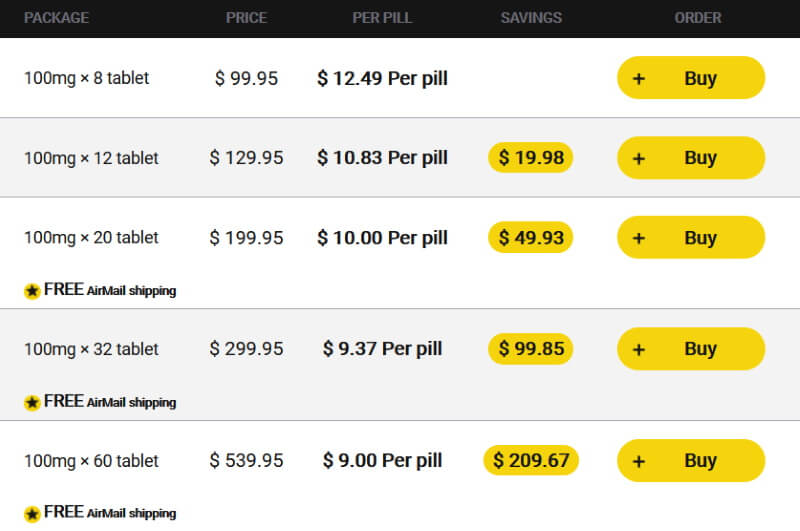Image resolution: width=800 pixels, height=531 pixels.
Task: Click the $ 539.95 price text
Action: (x=246, y=461)
